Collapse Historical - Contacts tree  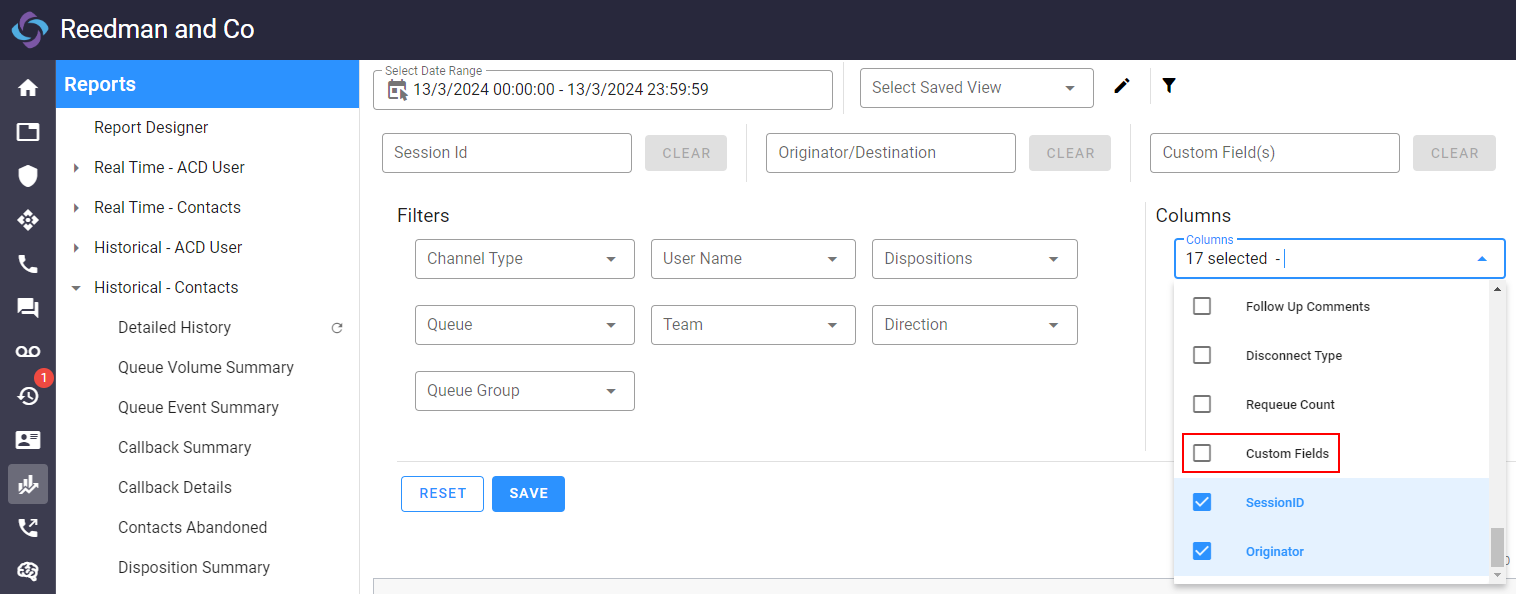pyautogui.click(x=76, y=288)
